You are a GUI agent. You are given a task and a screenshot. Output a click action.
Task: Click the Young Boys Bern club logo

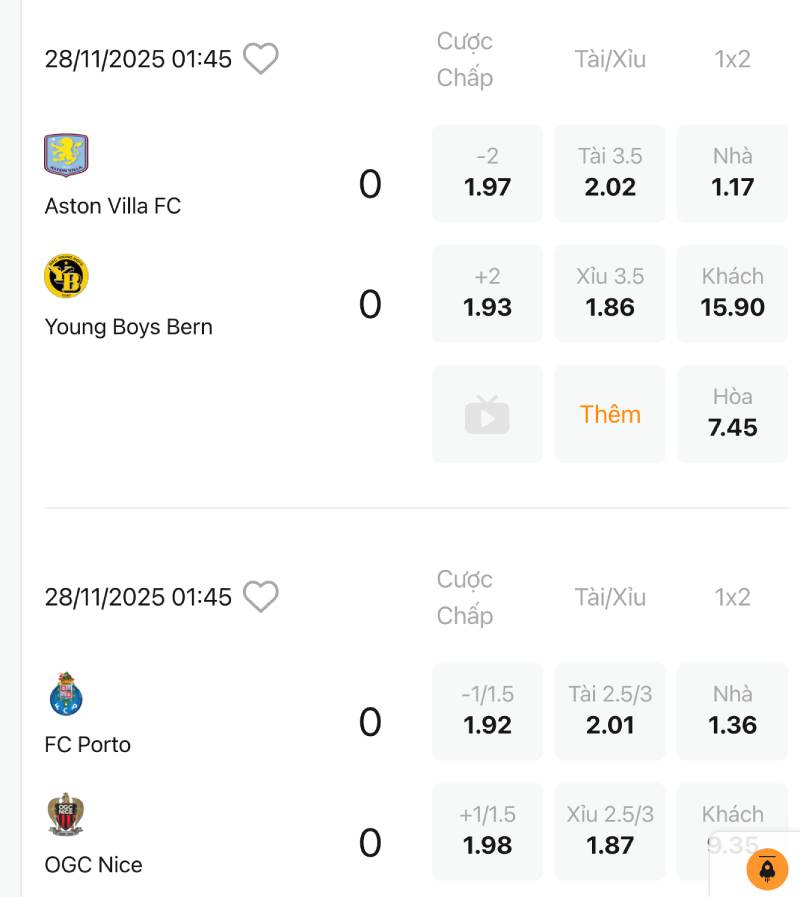pos(66,276)
